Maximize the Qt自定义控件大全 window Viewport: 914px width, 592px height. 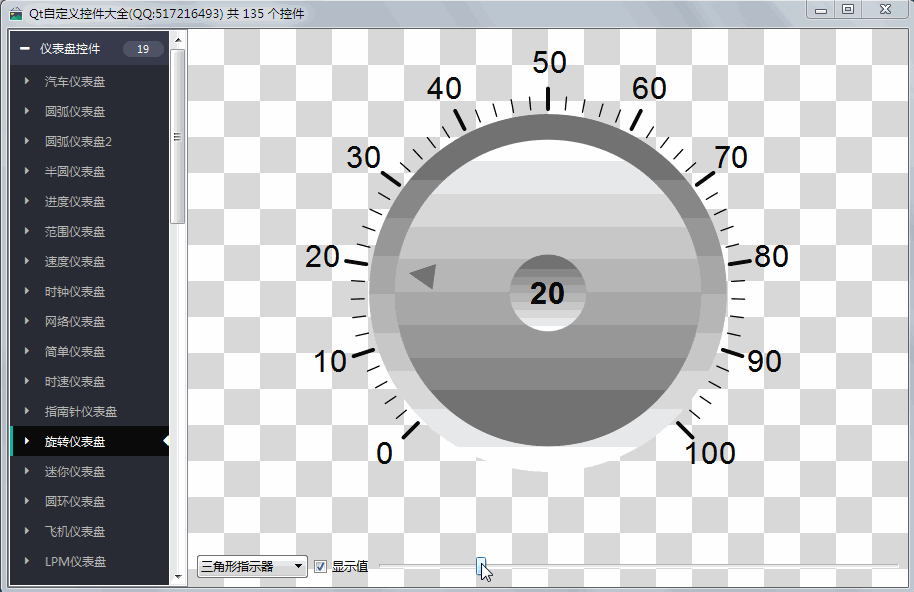[x=848, y=10]
